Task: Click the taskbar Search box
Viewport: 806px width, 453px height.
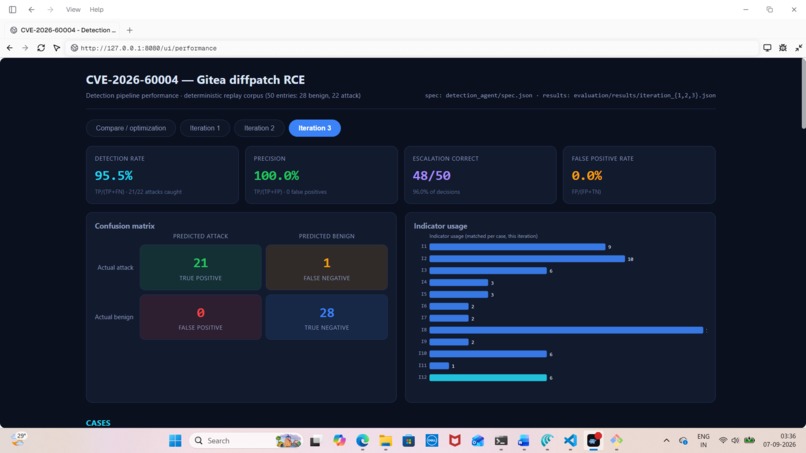Action: [247, 441]
